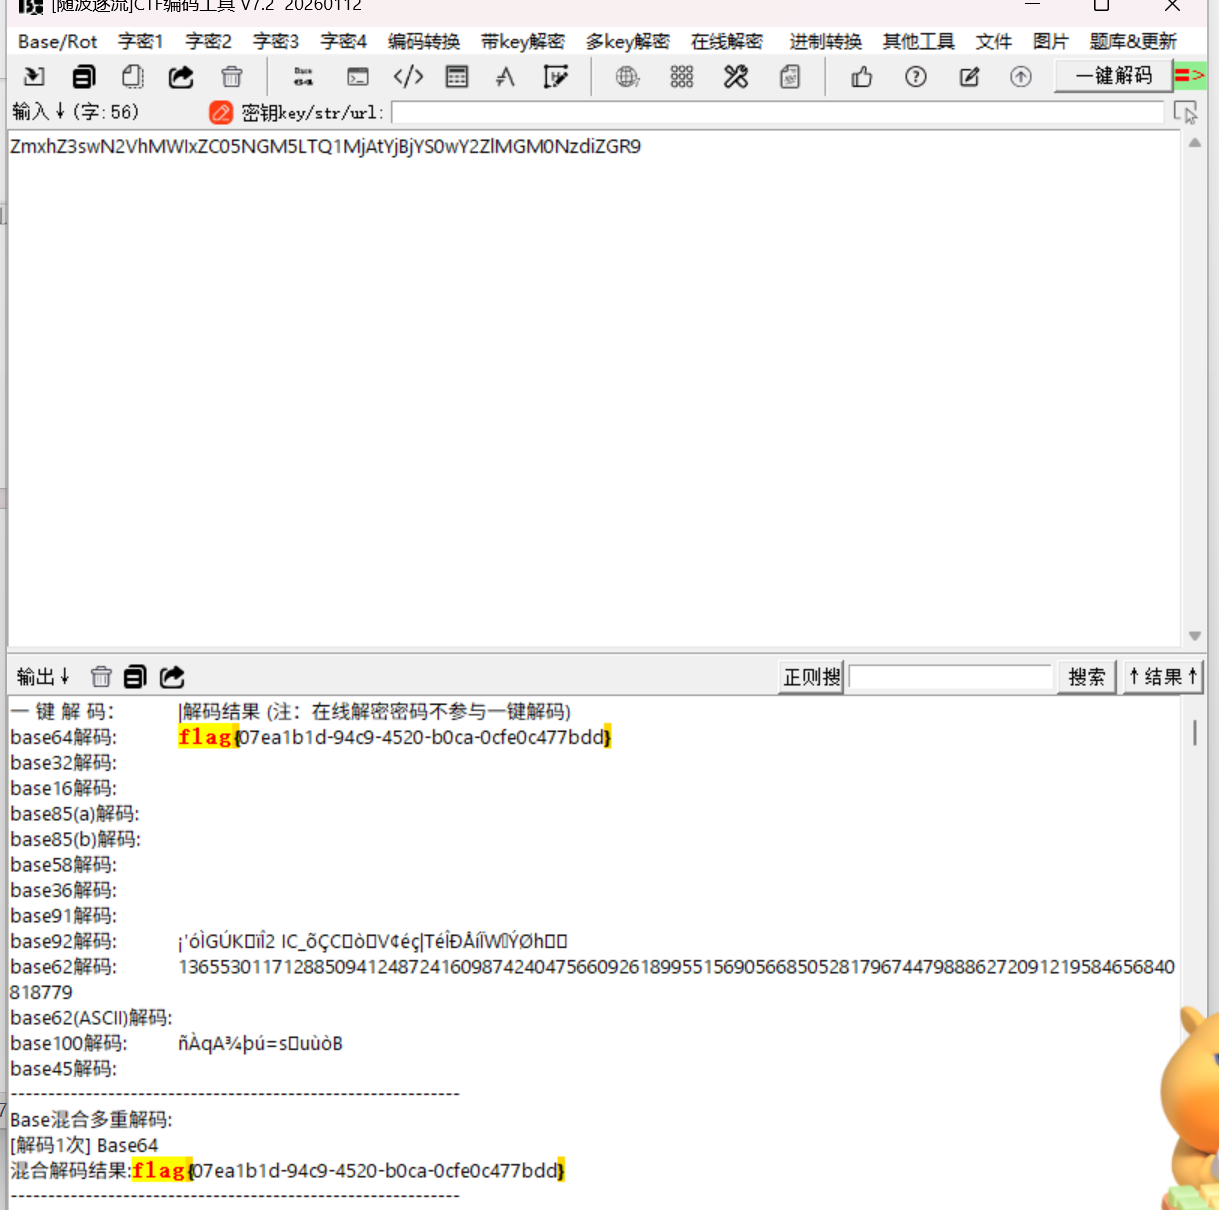Open the question mark help icon
1219x1210 pixels.
pyautogui.click(x=916, y=76)
